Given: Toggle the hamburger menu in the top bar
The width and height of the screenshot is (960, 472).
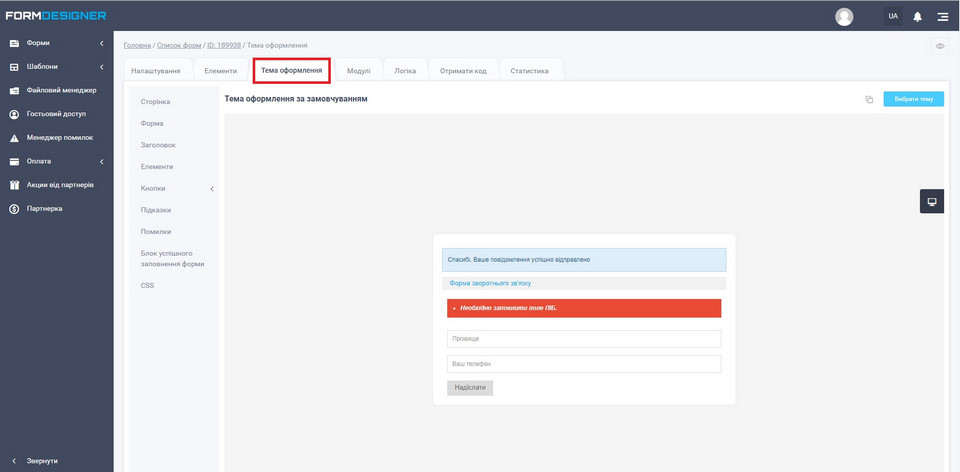Looking at the screenshot, I should tap(943, 17).
